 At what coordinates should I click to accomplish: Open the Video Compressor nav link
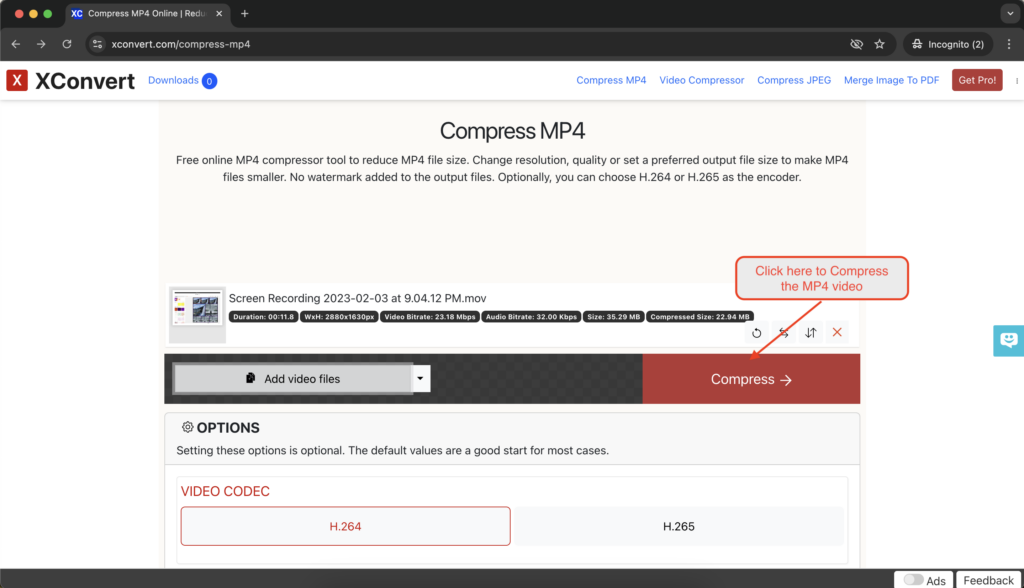pyautogui.click(x=701, y=80)
